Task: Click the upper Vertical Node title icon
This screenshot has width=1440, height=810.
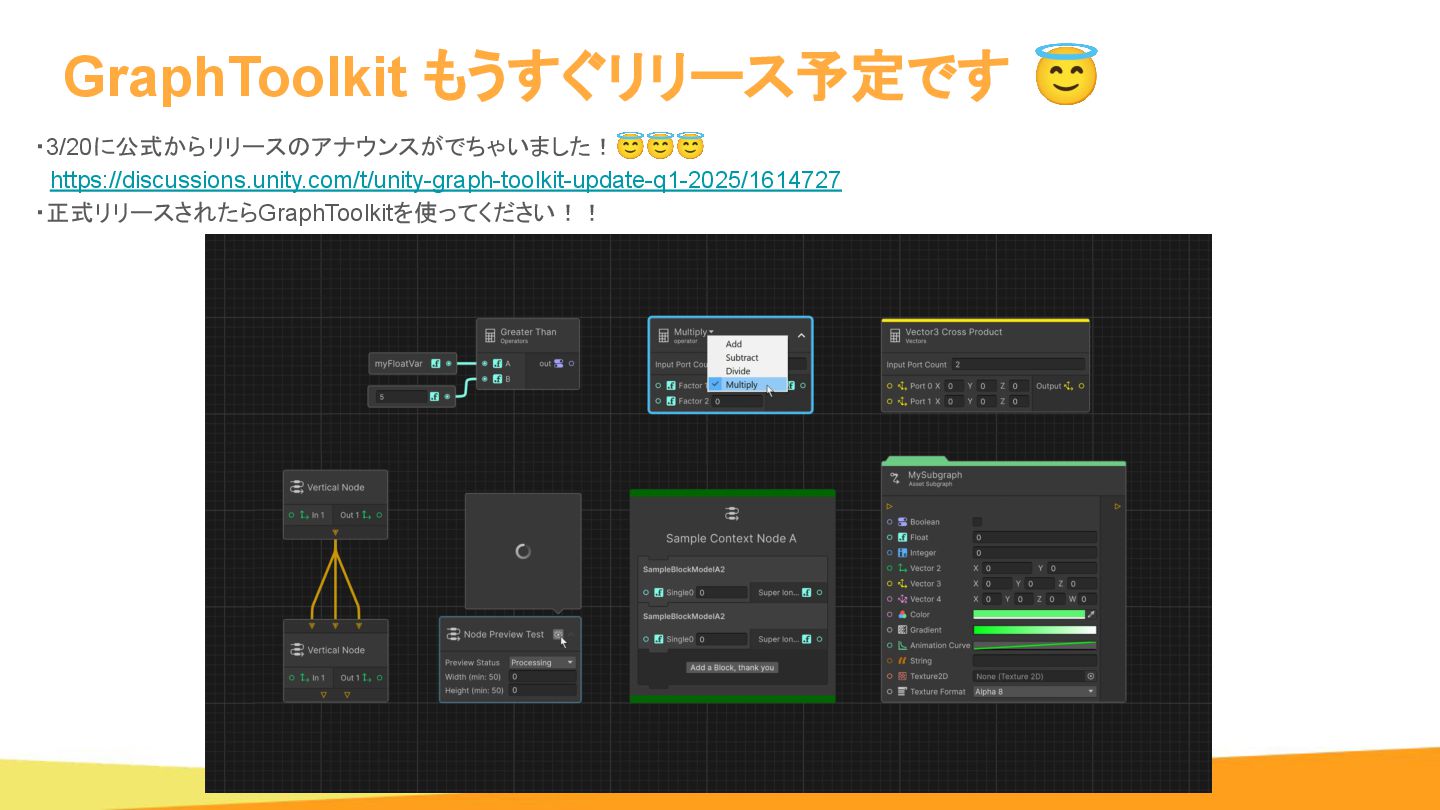Action: [x=297, y=487]
